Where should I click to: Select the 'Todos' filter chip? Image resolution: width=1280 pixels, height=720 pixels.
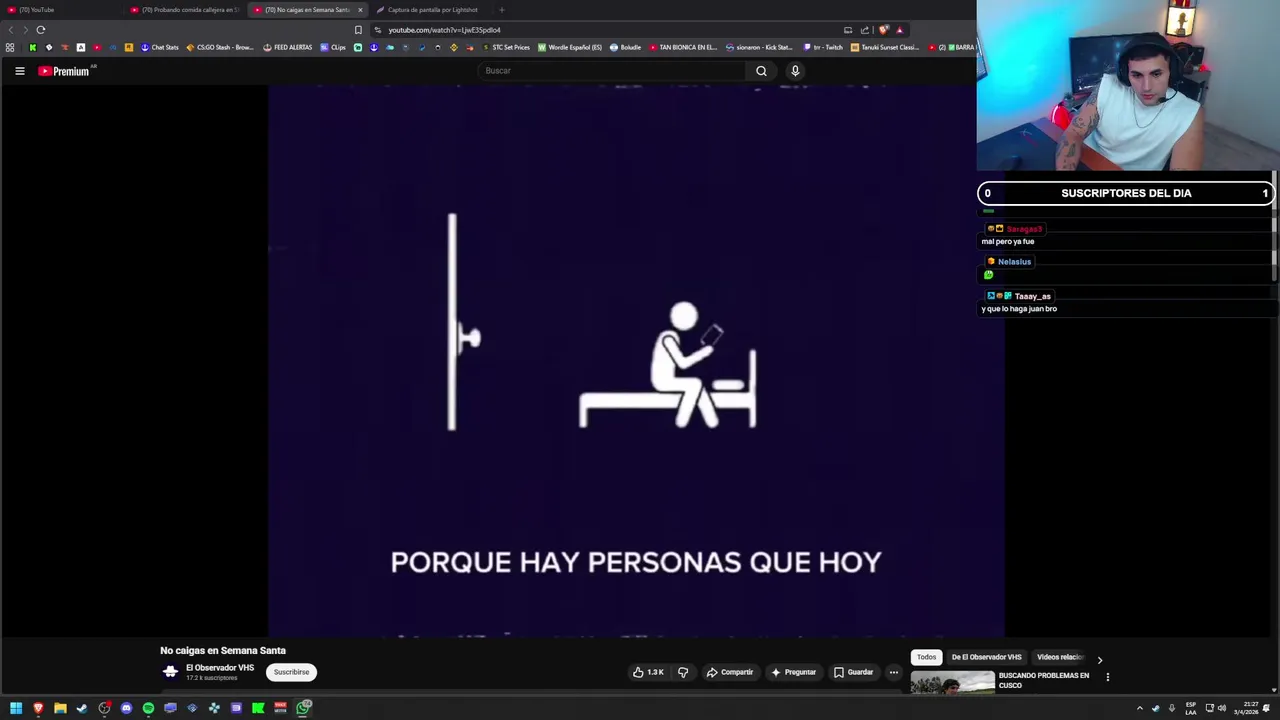pos(927,657)
